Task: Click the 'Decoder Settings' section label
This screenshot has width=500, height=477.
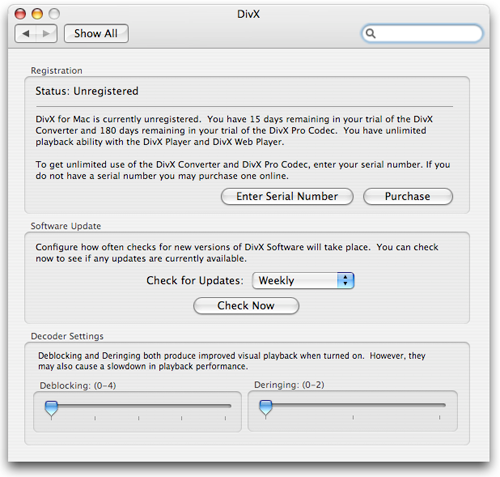Action: pos(67,336)
